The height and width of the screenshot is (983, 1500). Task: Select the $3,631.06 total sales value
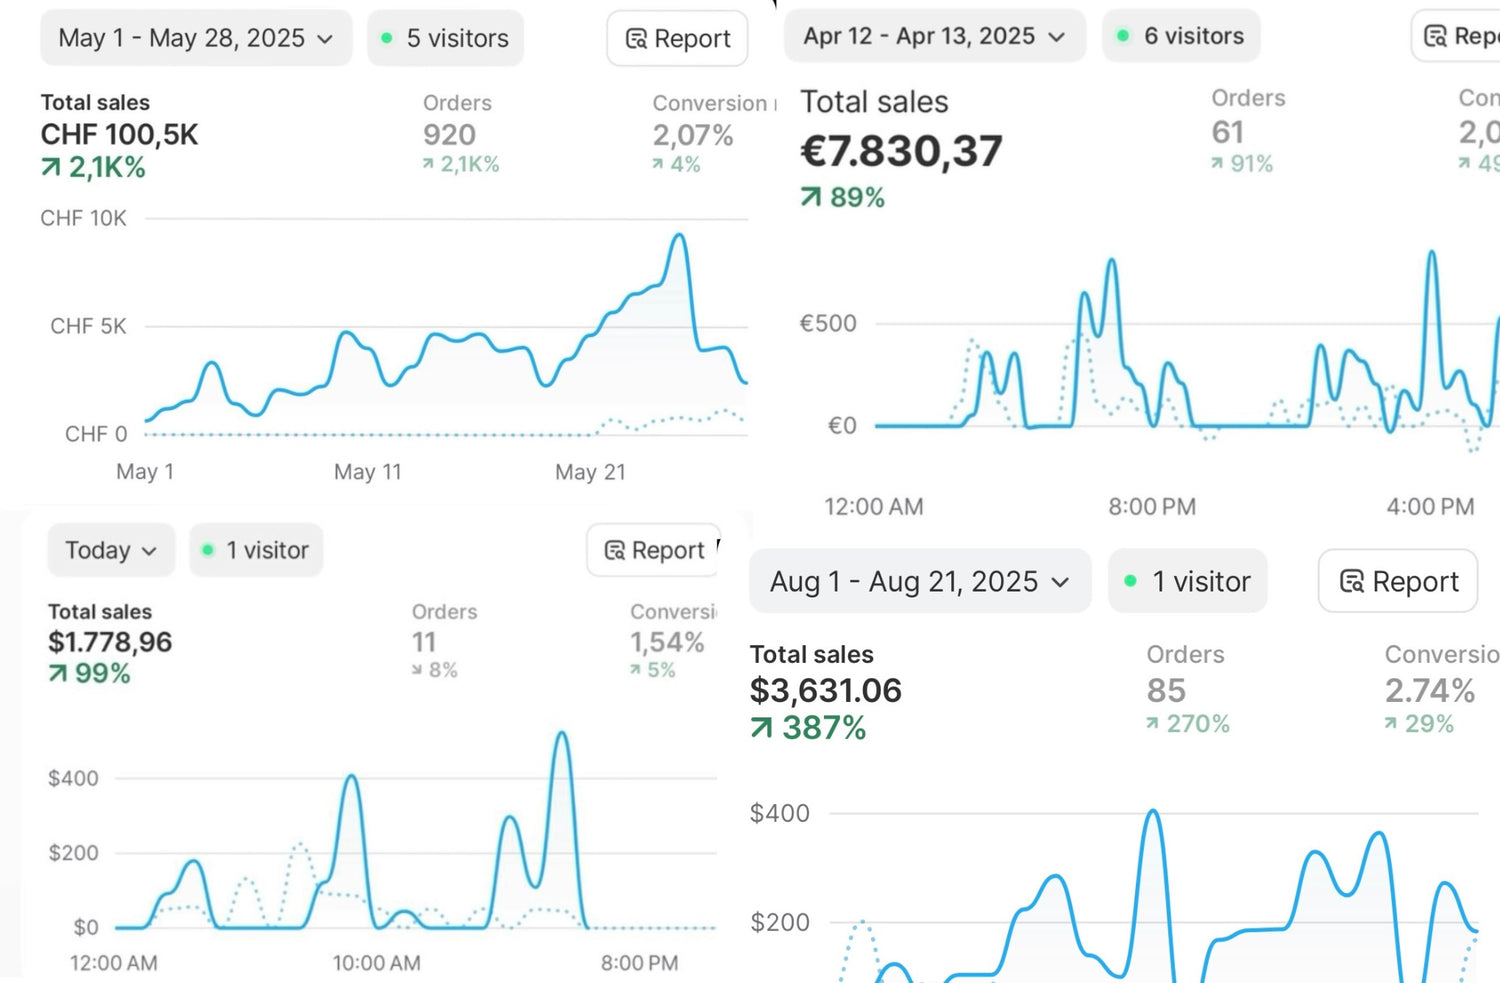point(826,690)
